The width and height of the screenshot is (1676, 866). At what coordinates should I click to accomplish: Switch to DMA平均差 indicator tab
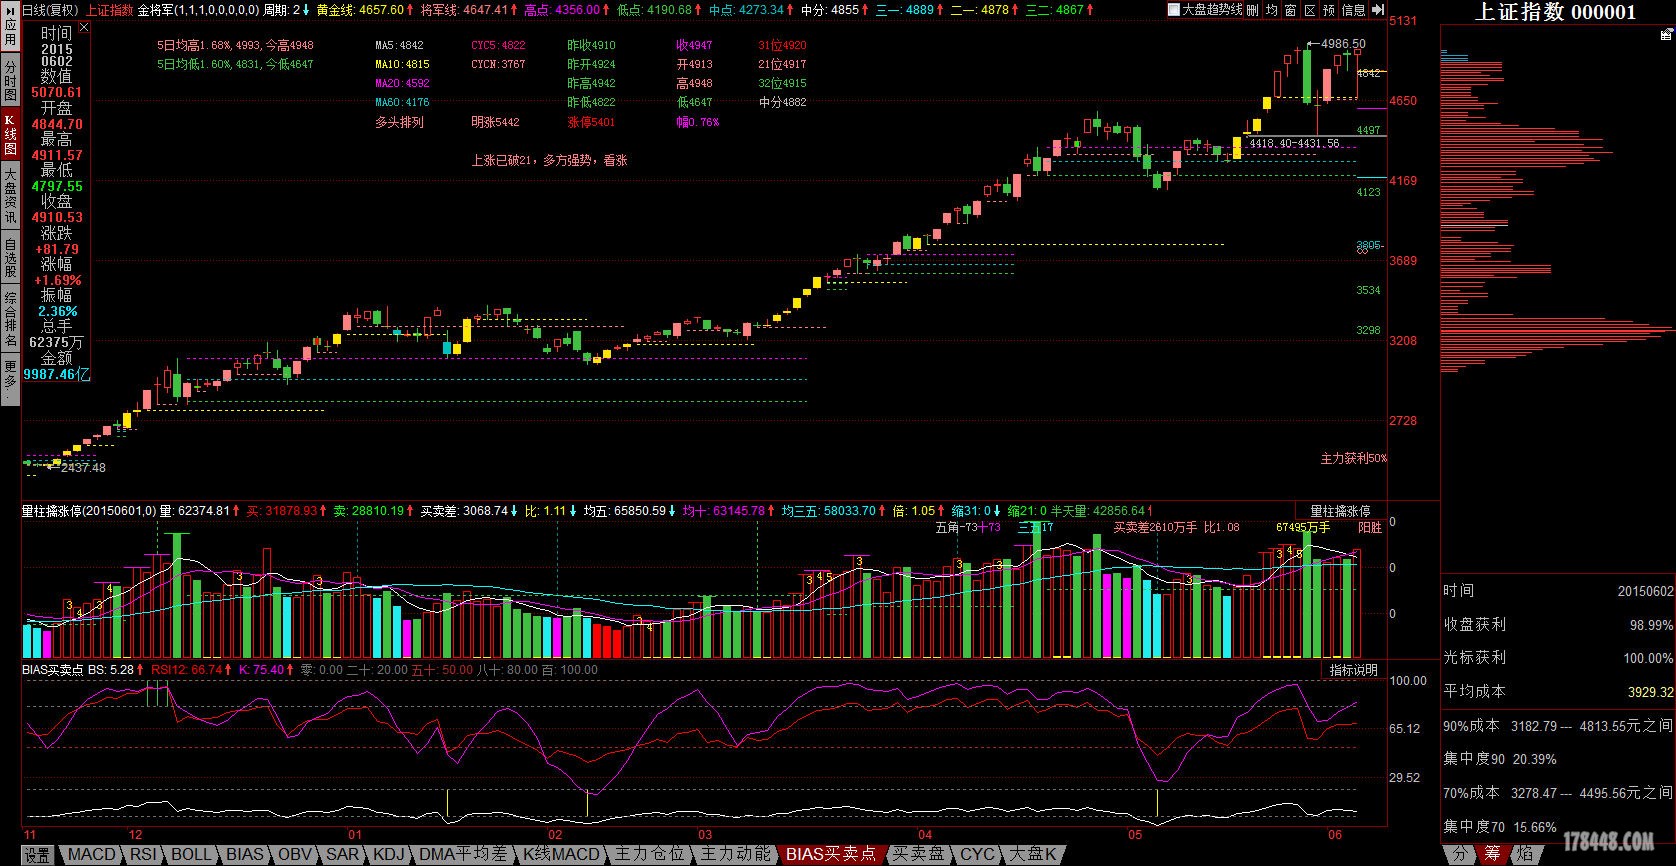point(463,855)
